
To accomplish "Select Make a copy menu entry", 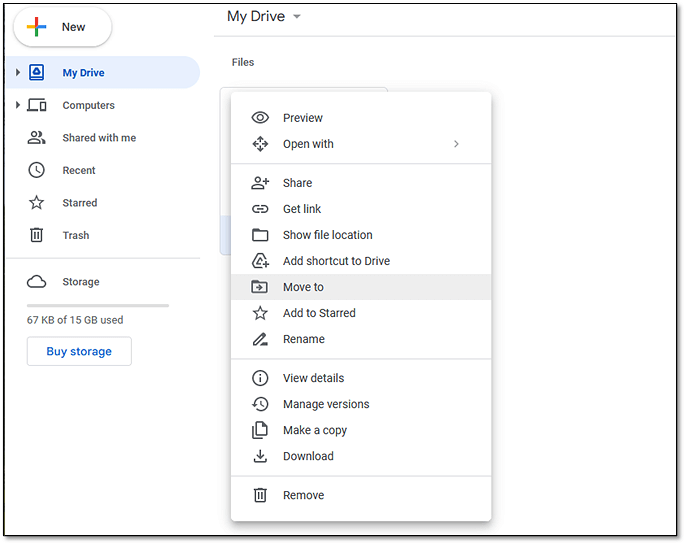I will coord(314,430).
